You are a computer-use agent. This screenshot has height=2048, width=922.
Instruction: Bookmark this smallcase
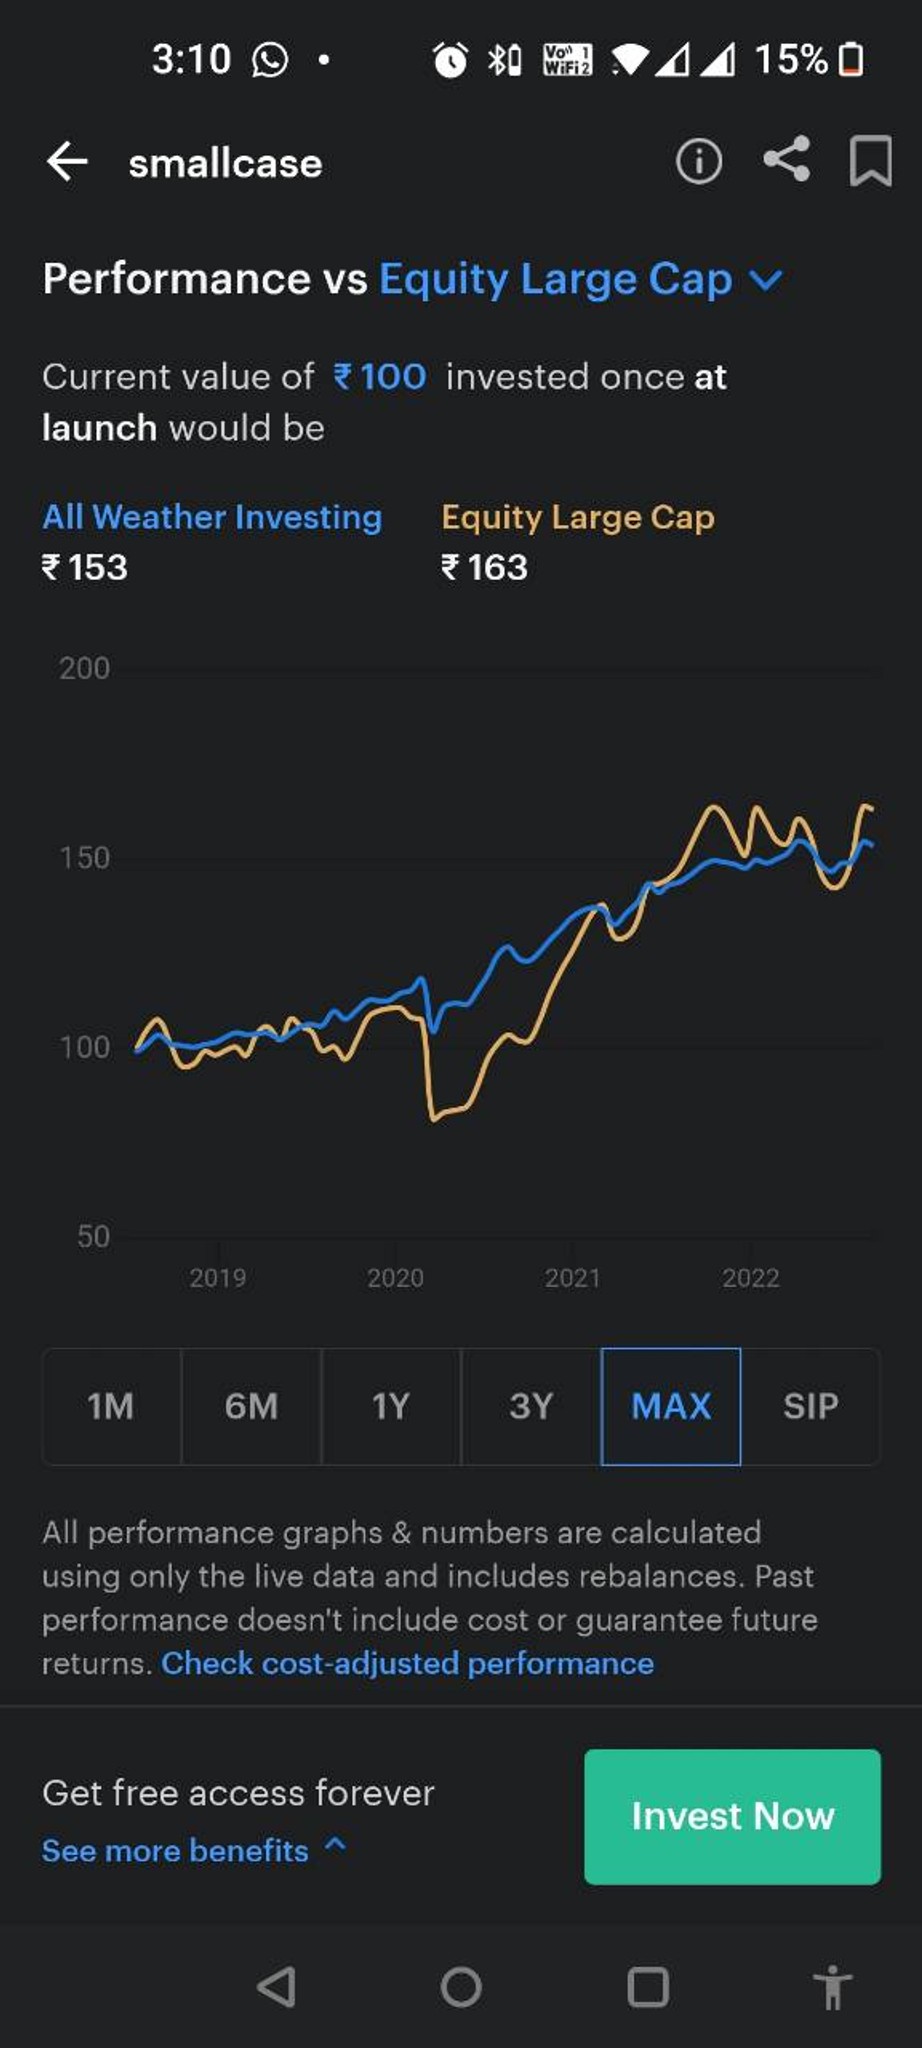(870, 161)
